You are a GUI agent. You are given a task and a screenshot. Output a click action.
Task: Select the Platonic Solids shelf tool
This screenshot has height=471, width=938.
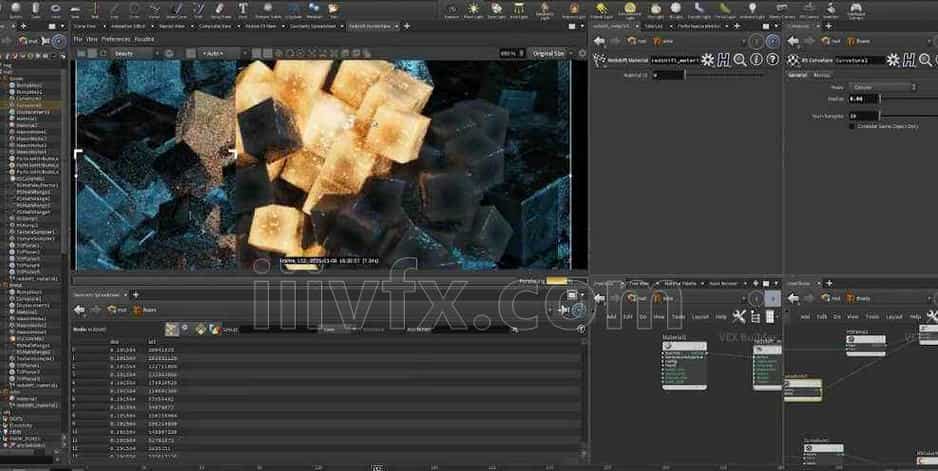(x=267, y=8)
